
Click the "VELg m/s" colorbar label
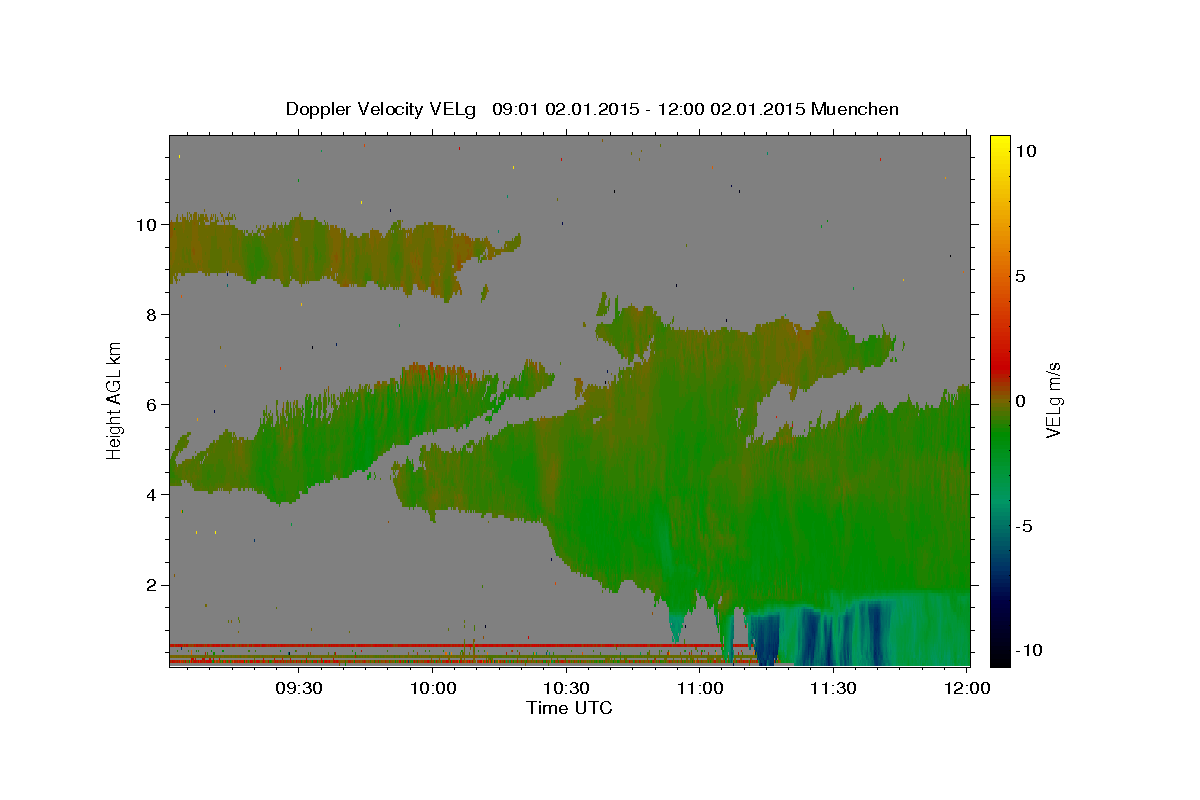(x=1054, y=400)
